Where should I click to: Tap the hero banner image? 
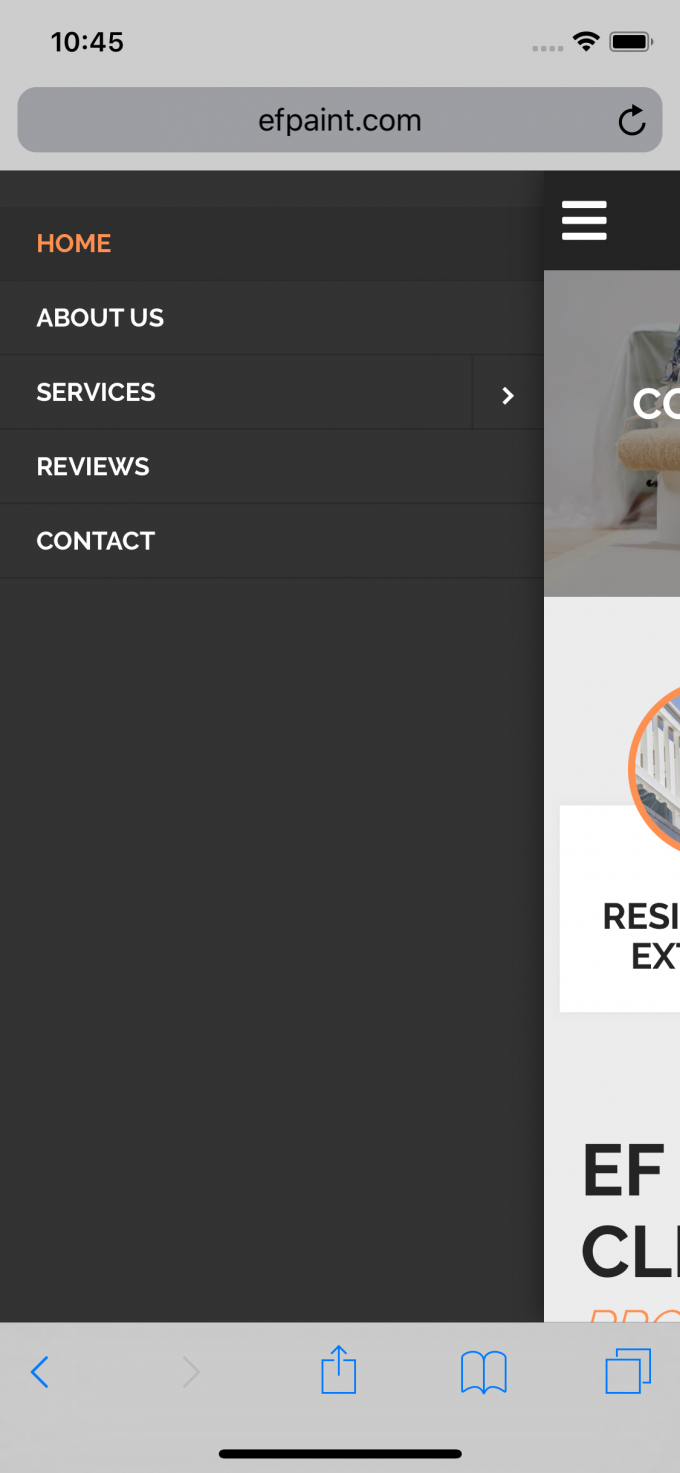(x=612, y=433)
